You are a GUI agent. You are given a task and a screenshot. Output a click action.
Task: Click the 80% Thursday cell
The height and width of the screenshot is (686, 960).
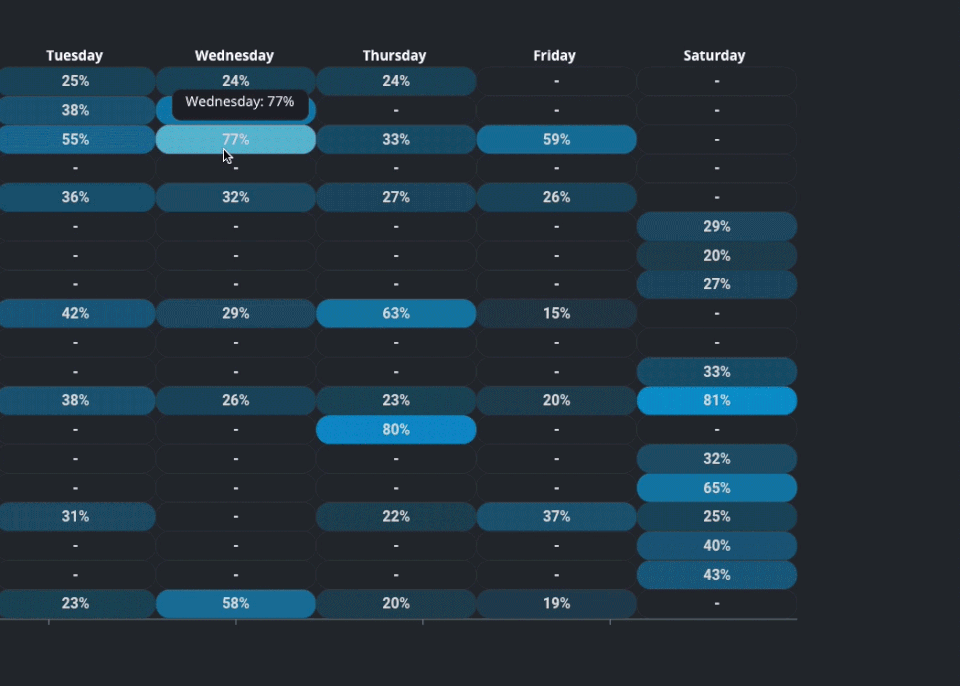[x=396, y=430]
